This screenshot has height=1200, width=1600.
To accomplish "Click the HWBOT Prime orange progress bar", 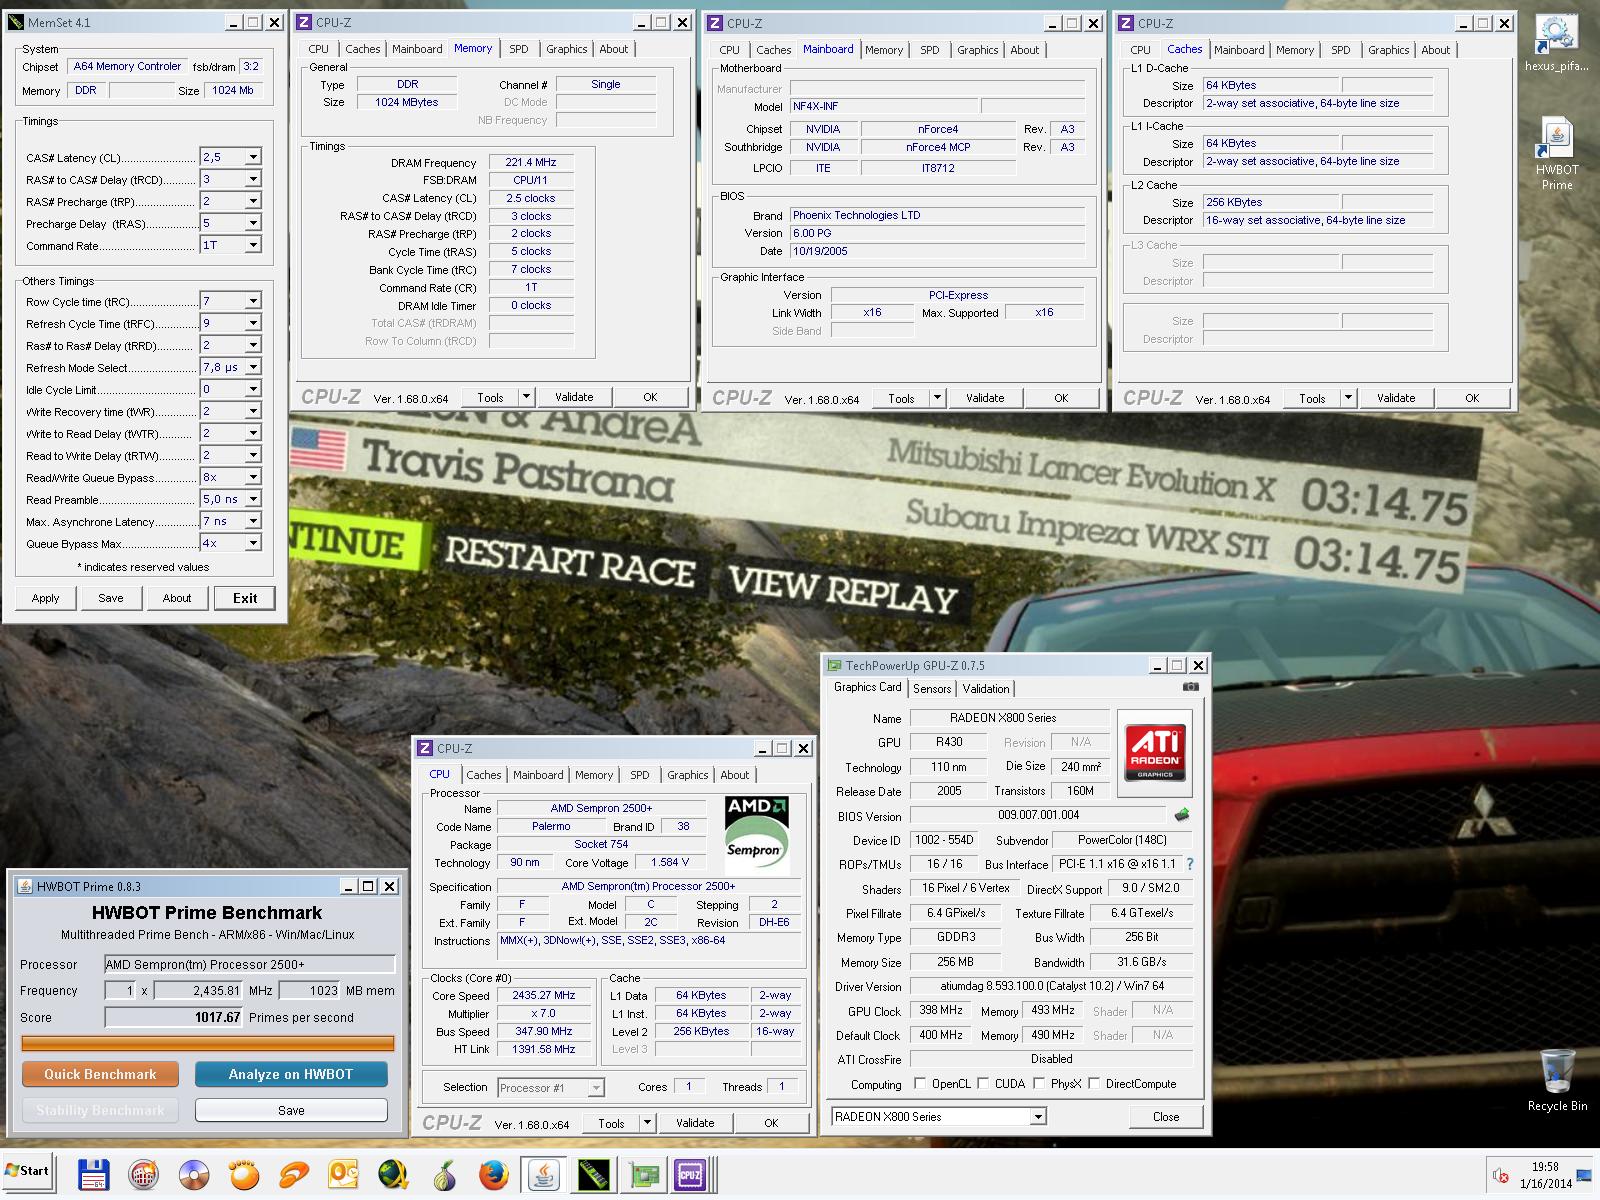I will click(208, 1043).
